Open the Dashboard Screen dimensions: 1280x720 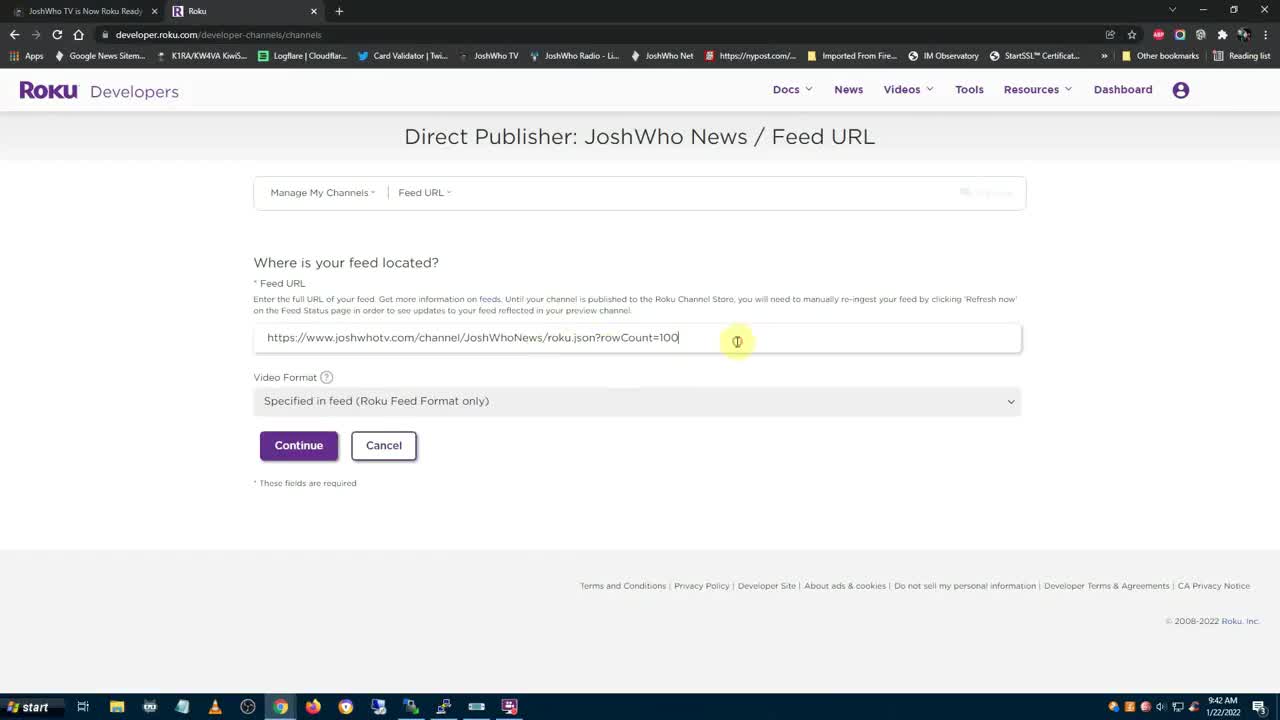pos(1123,90)
